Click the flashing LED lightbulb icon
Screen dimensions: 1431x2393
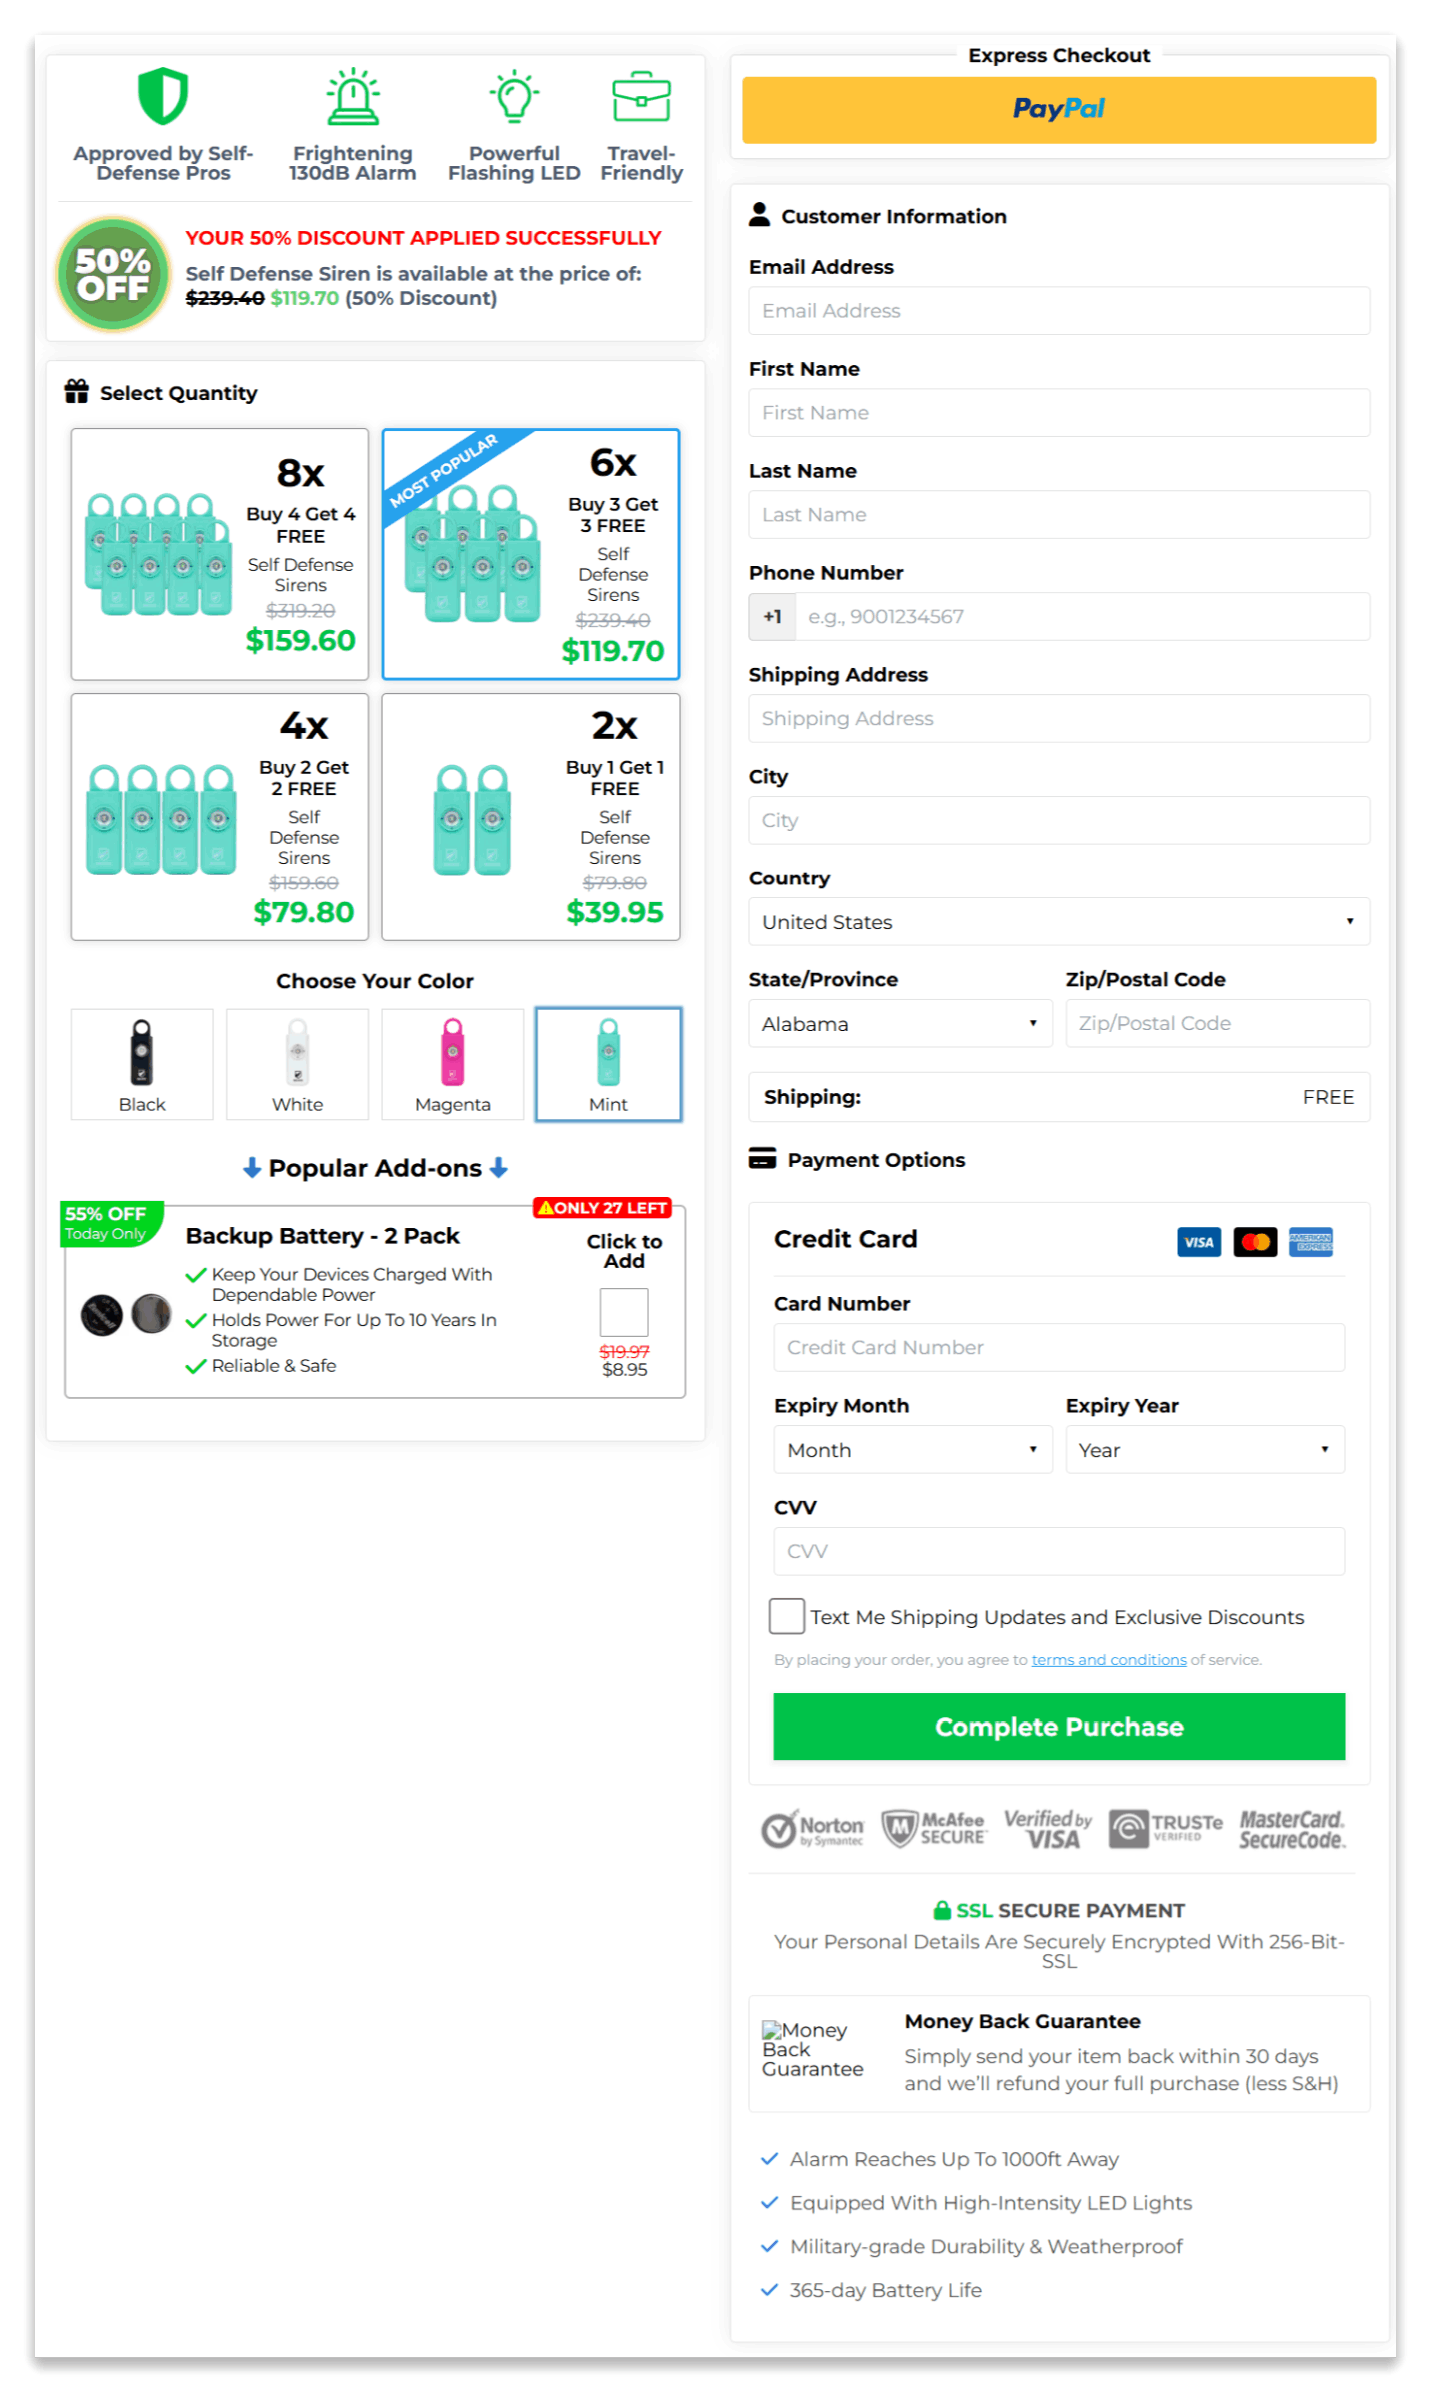tap(514, 96)
